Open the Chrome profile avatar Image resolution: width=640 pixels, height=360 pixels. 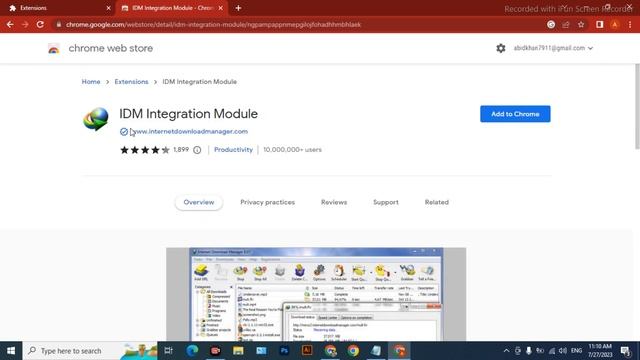[615, 24]
